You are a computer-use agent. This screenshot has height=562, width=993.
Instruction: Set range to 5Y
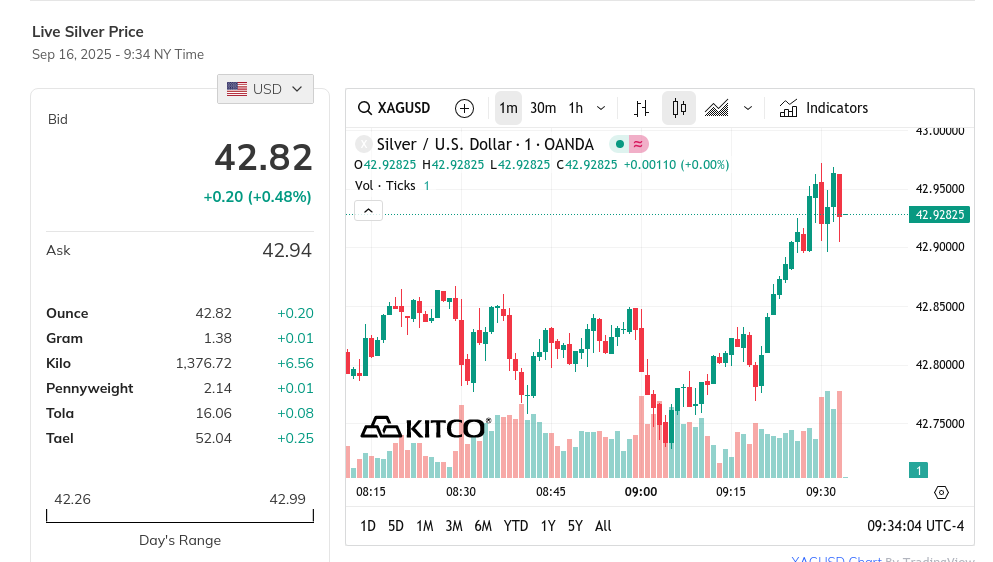(x=575, y=526)
